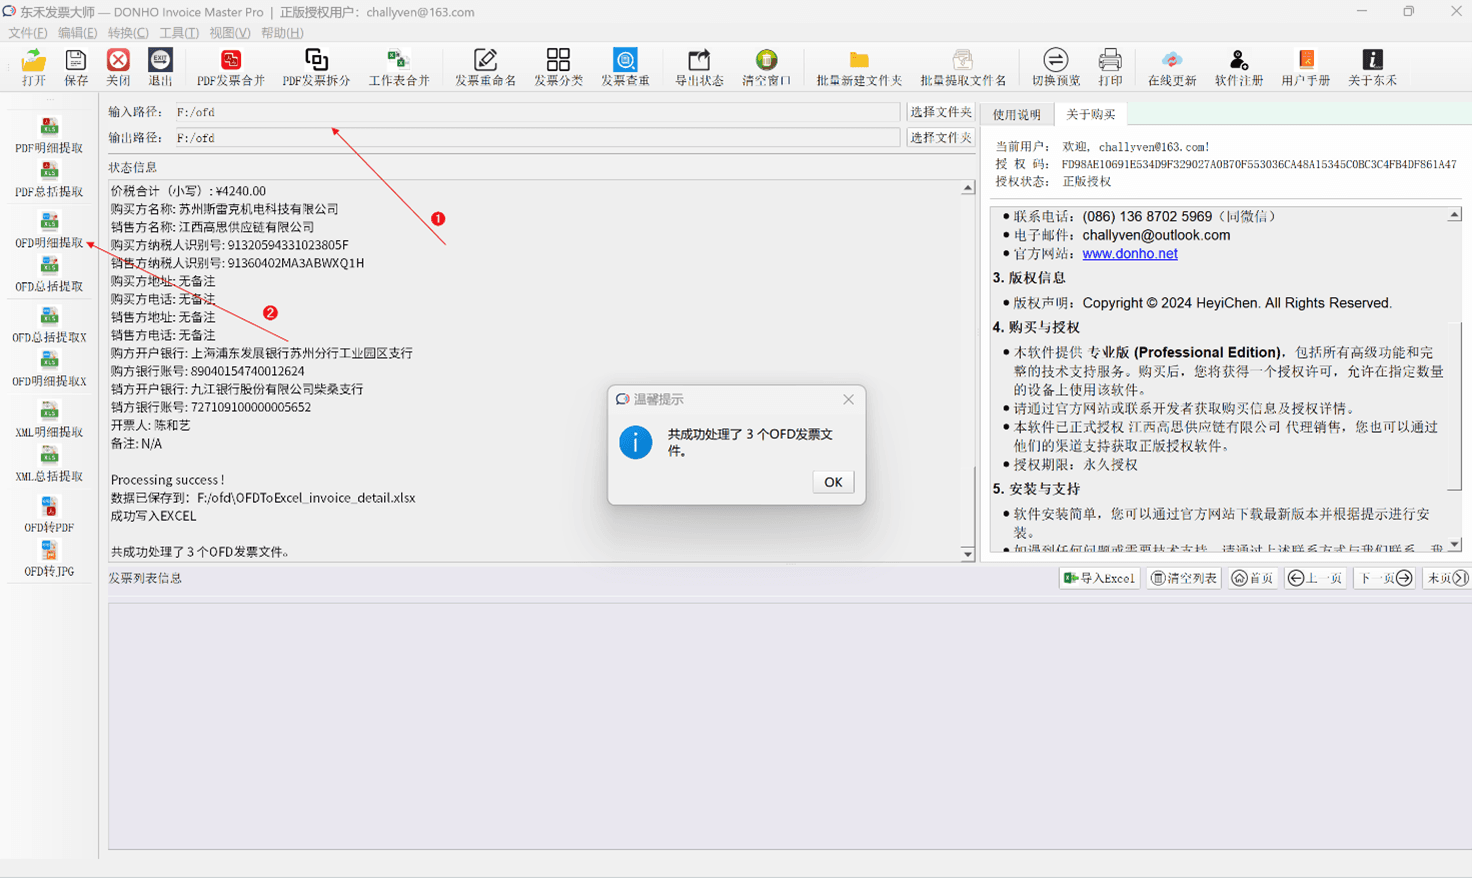This screenshot has width=1472, height=878.
Task: Click the 导入Excel button
Action: point(1099,578)
